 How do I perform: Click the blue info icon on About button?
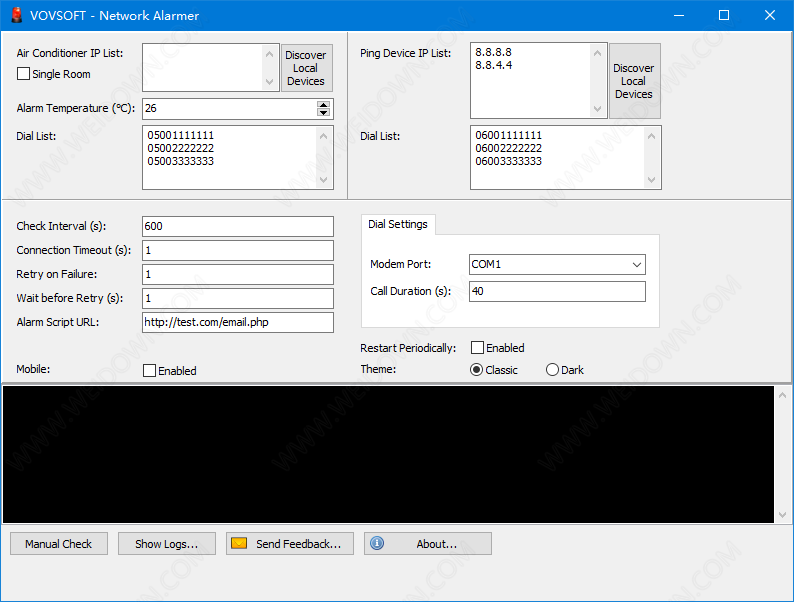(377, 543)
